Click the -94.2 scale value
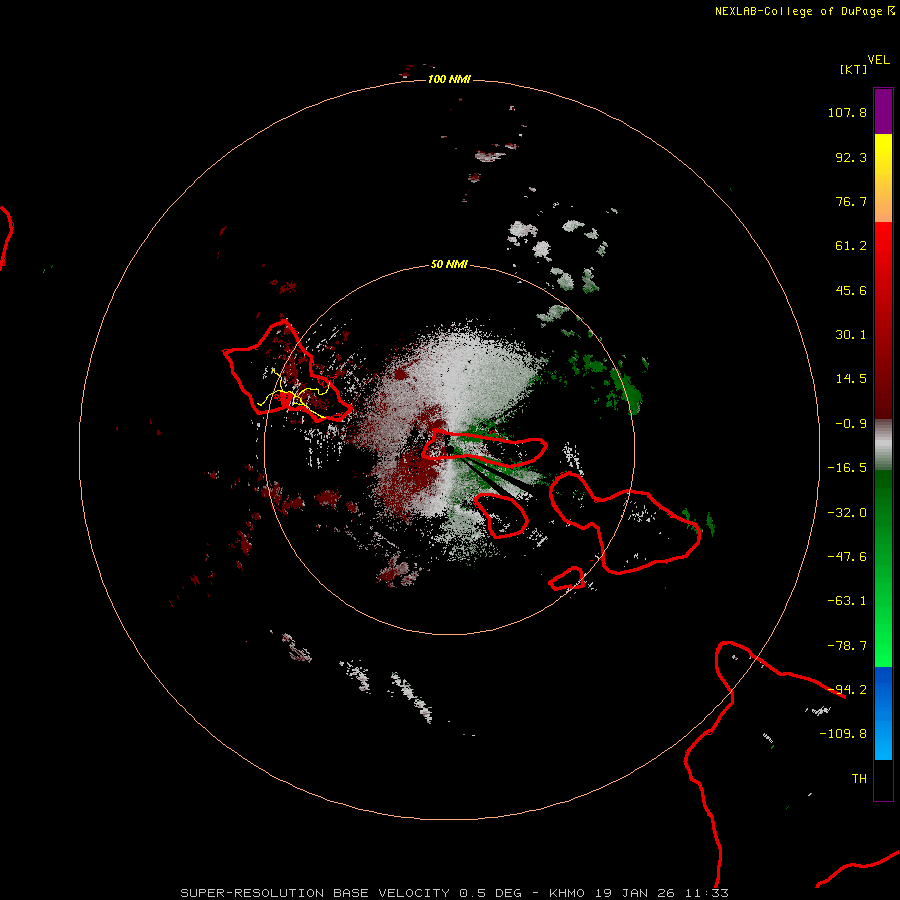The height and width of the screenshot is (900, 900). (x=847, y=689)
